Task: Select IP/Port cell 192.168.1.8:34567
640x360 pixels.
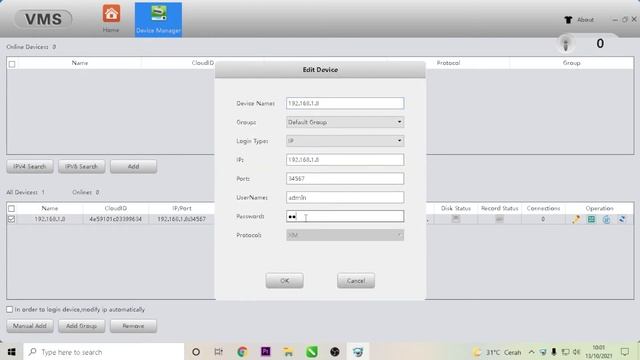Action: tap(182, 219)
